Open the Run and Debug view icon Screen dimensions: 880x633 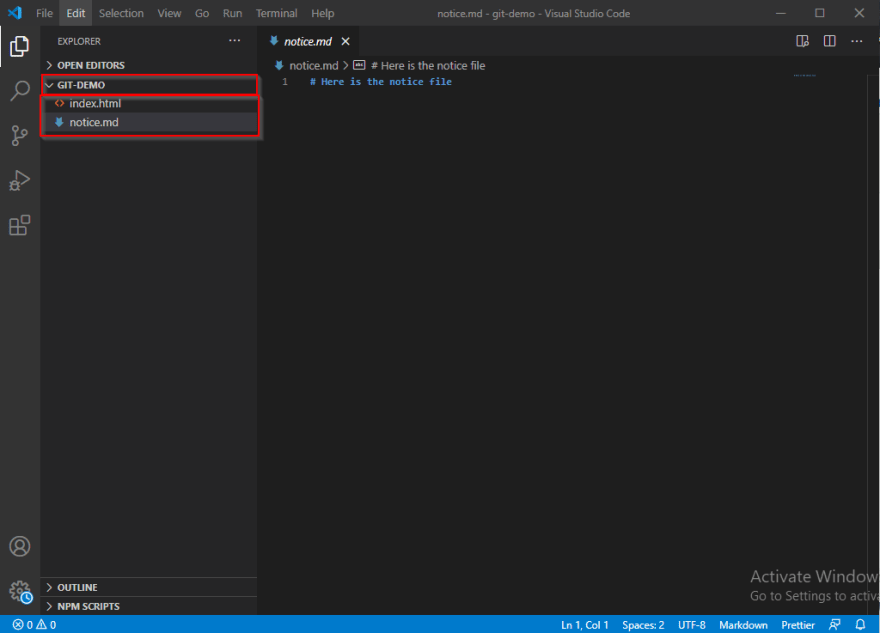tap(20, 180)
